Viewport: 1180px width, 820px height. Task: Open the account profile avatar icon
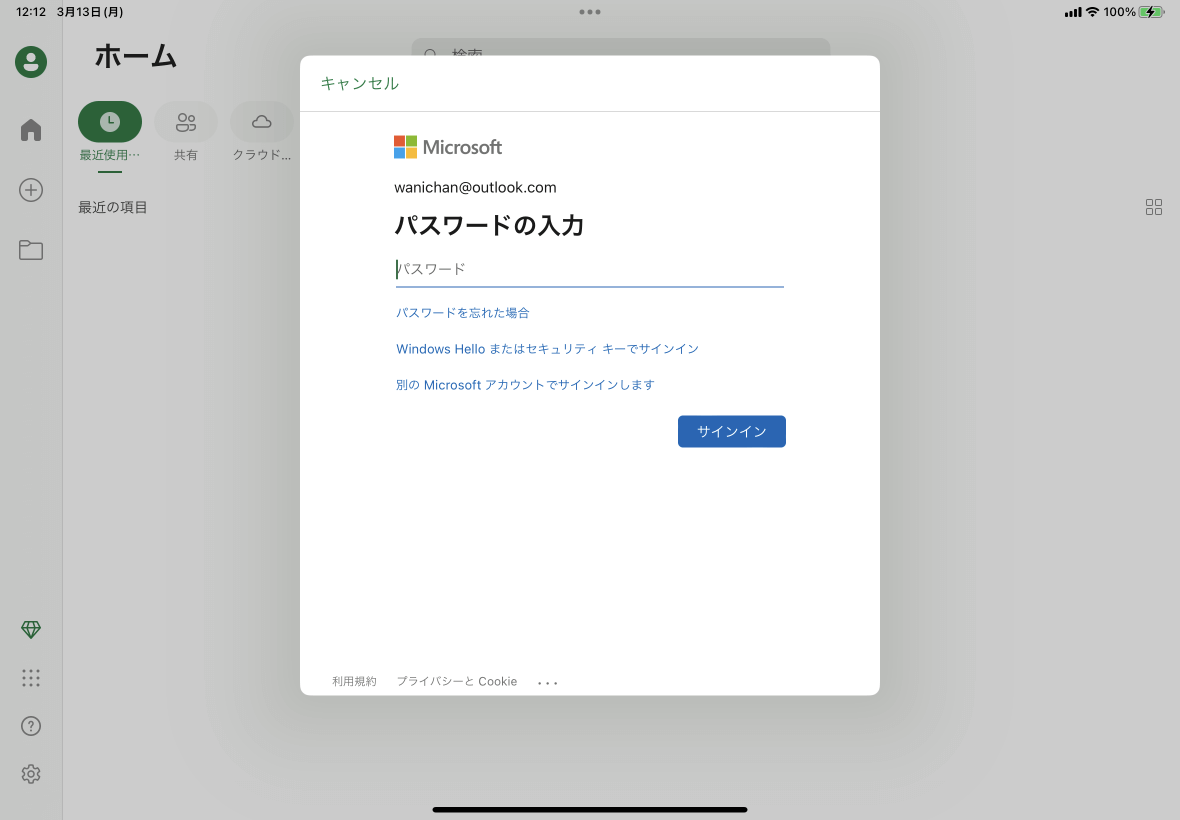[29, 61]
